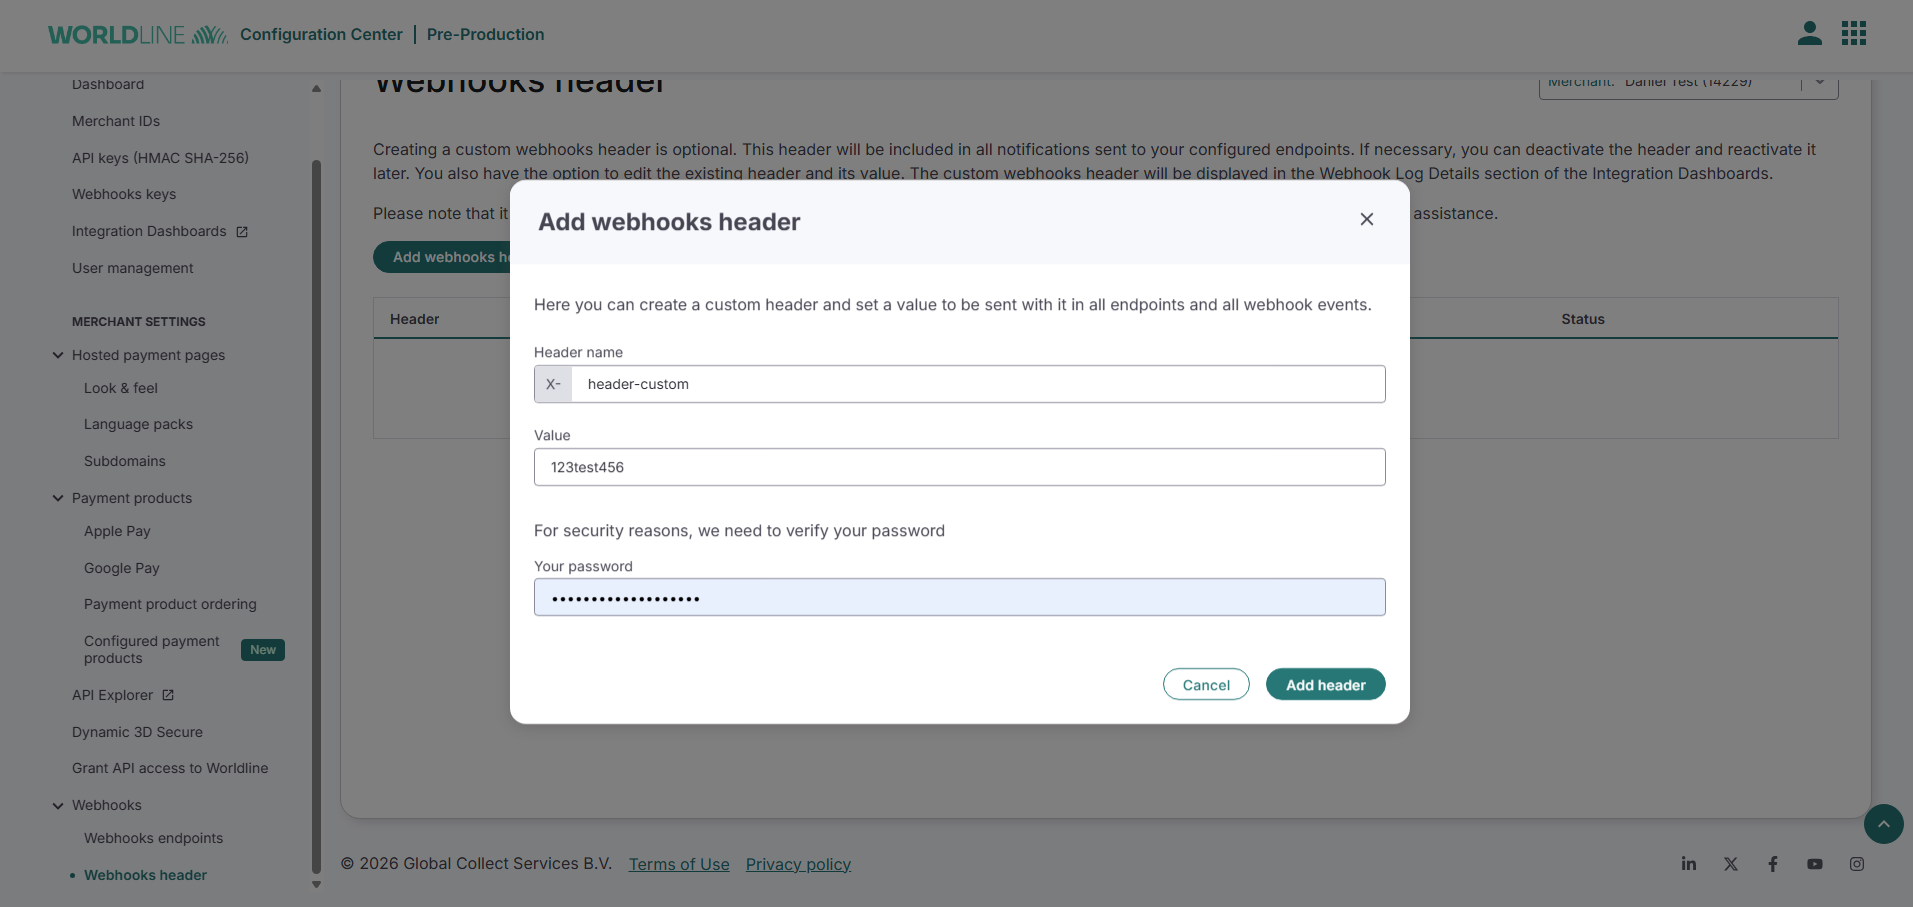Collapse the Webhooks sidebar section
This screenshot has height=907, width=1913.
58,805
